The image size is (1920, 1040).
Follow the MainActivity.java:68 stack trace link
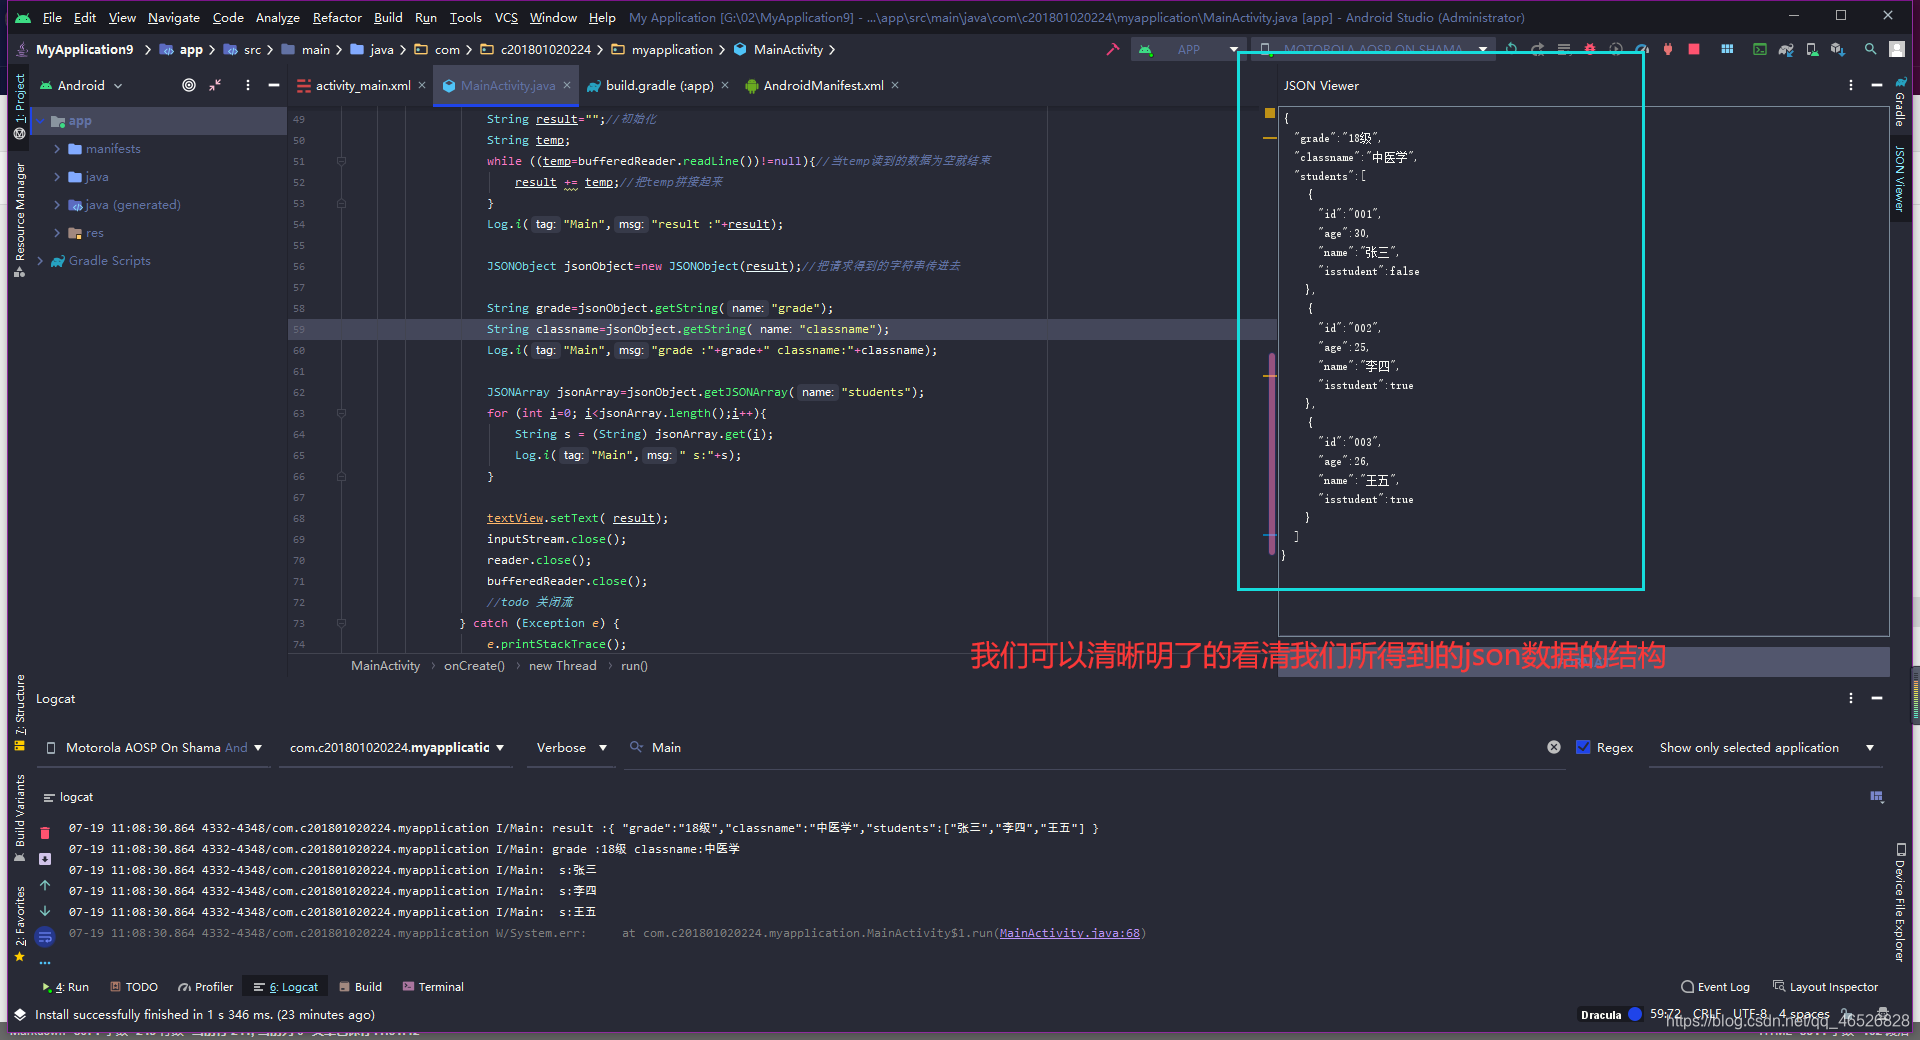click(x=1069, y=933)
